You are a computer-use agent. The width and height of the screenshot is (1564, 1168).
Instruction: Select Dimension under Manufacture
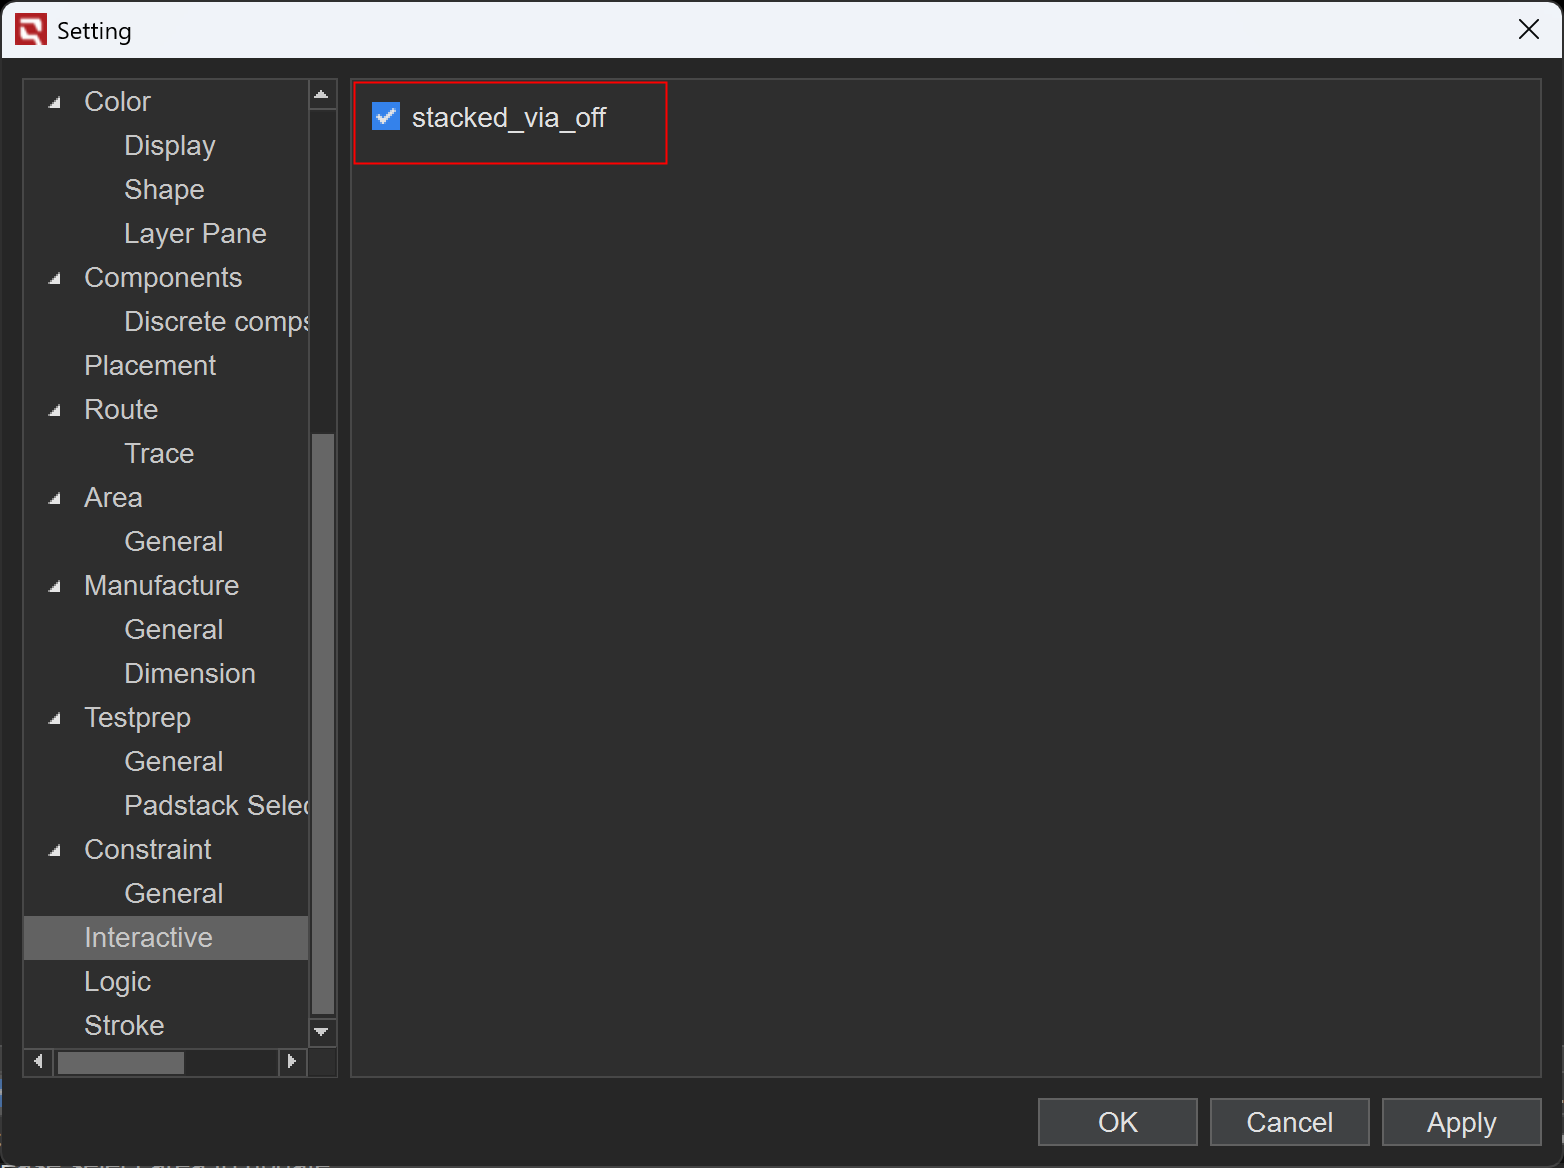(189, 674)
